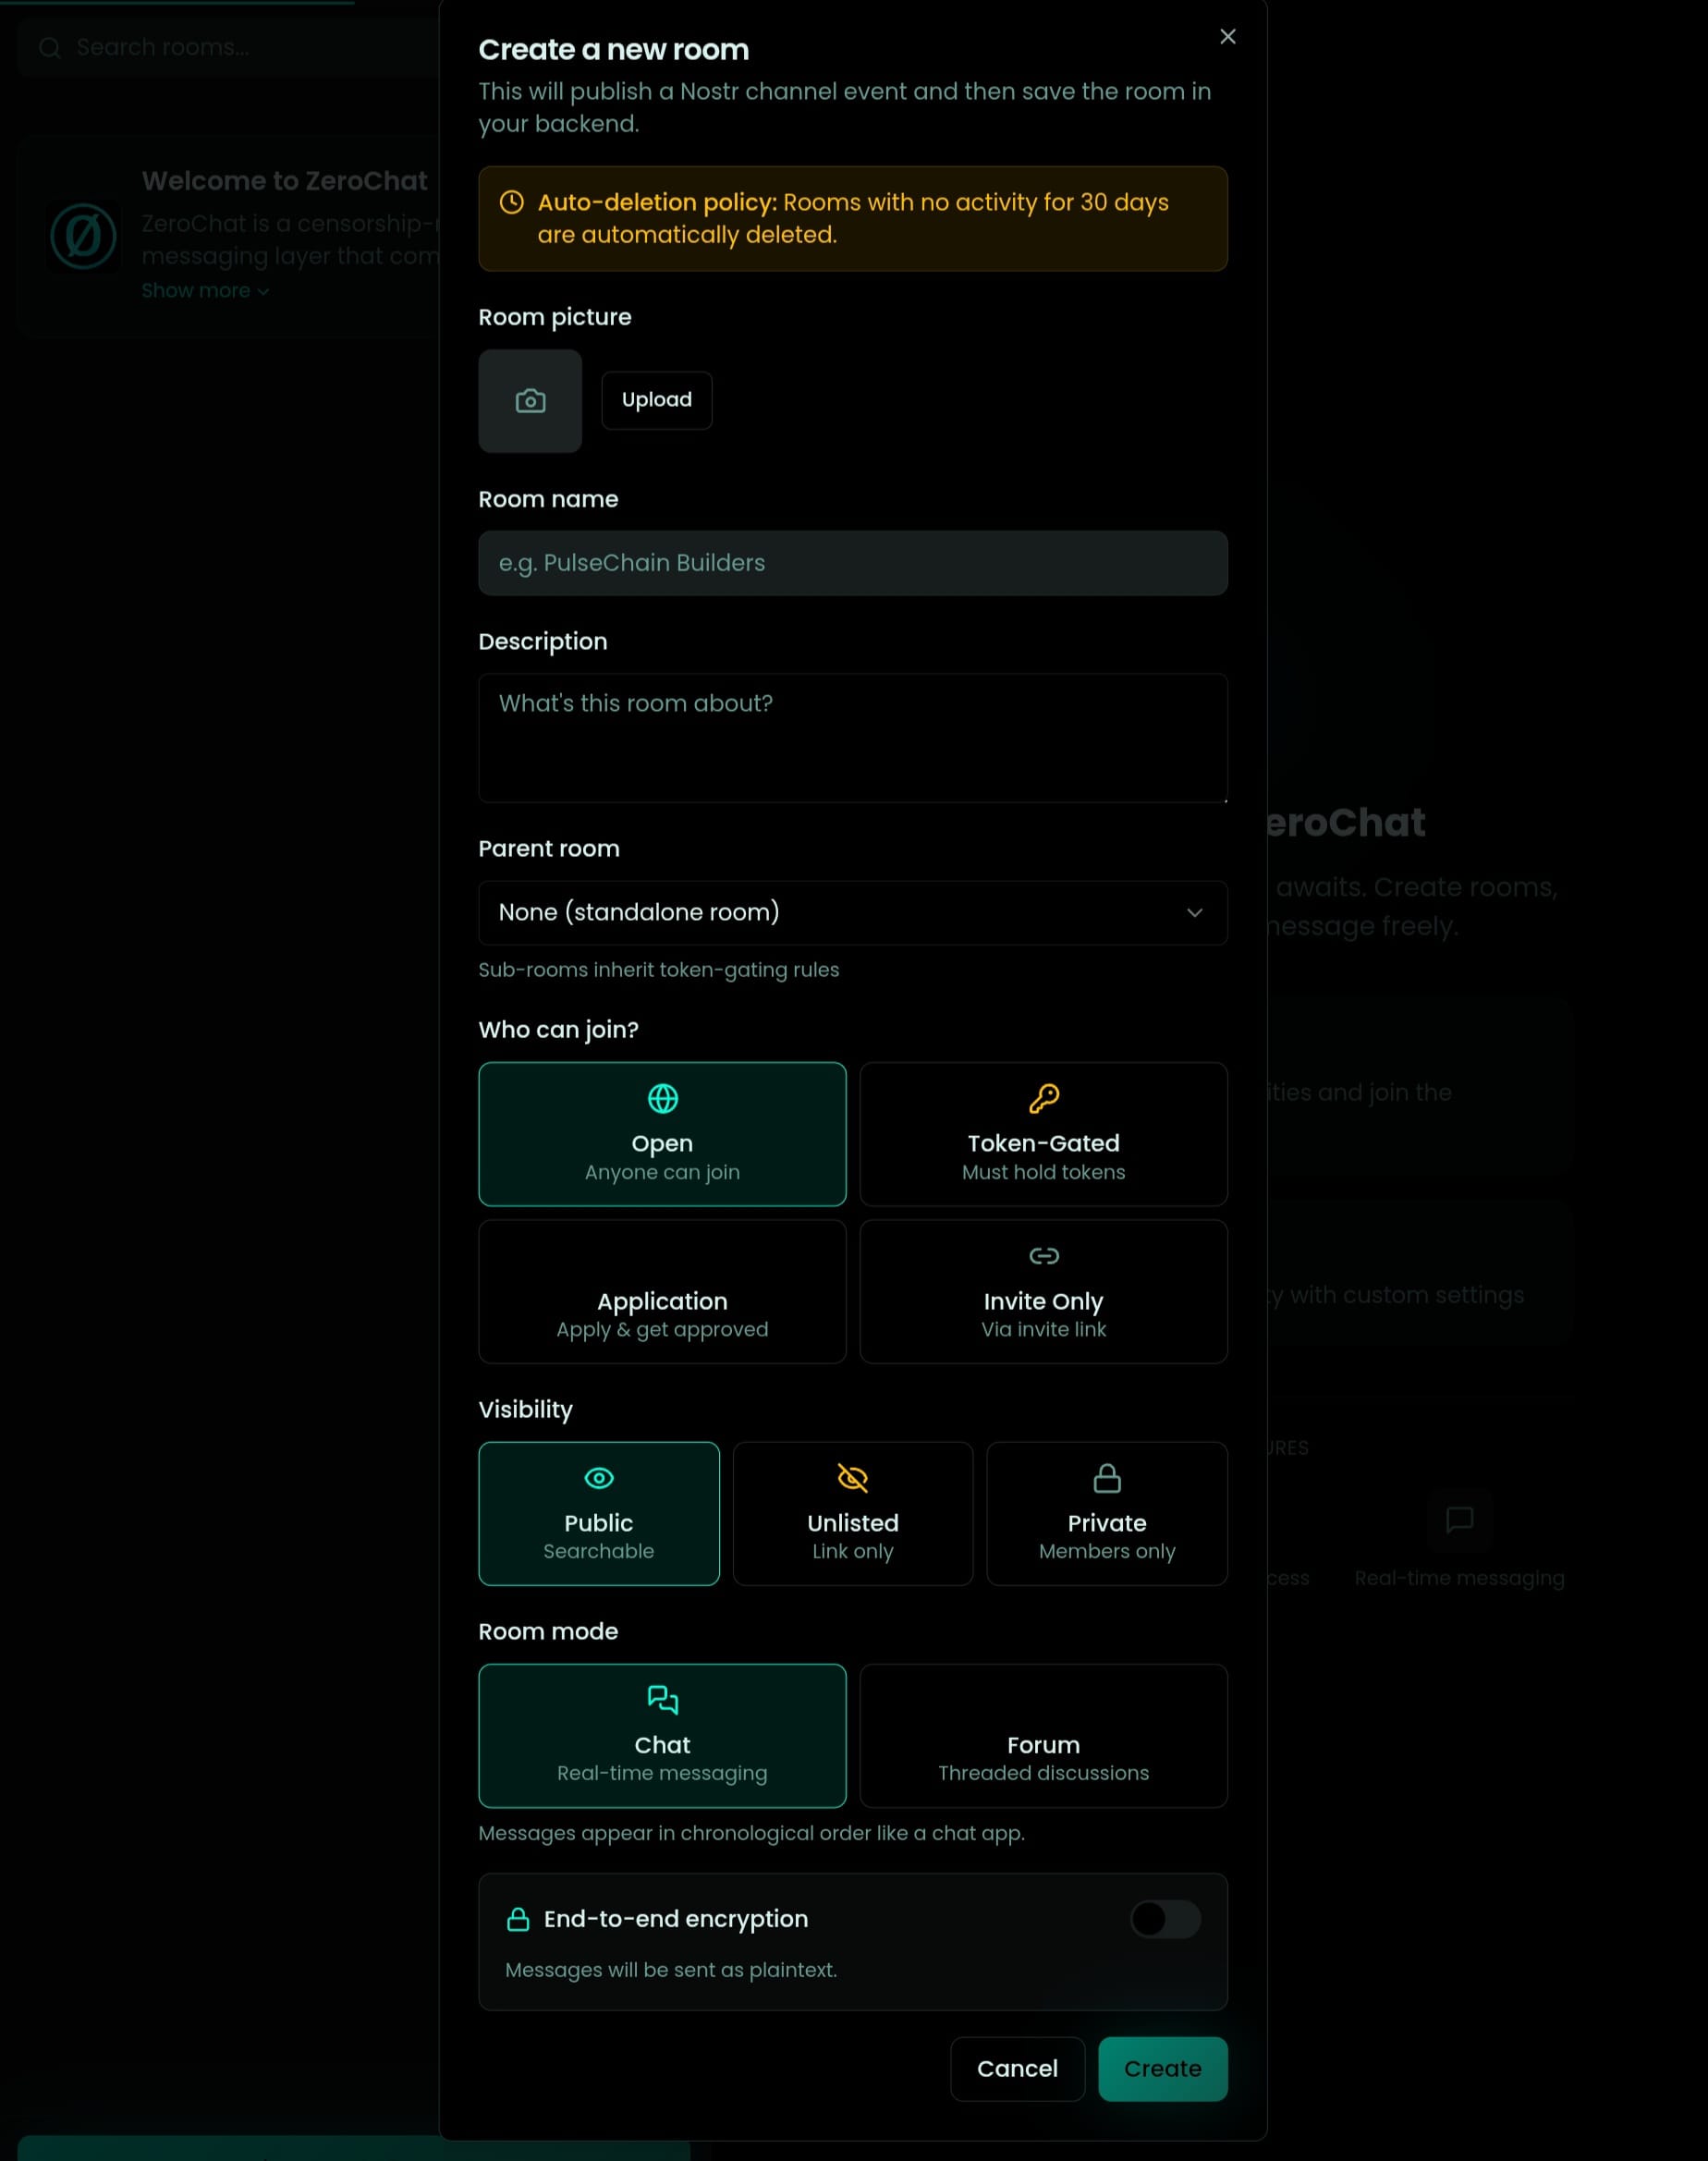Open the Parent room dropdown
The width and height of the screenshot is (1708, 2161).
[x=853, y=913]
